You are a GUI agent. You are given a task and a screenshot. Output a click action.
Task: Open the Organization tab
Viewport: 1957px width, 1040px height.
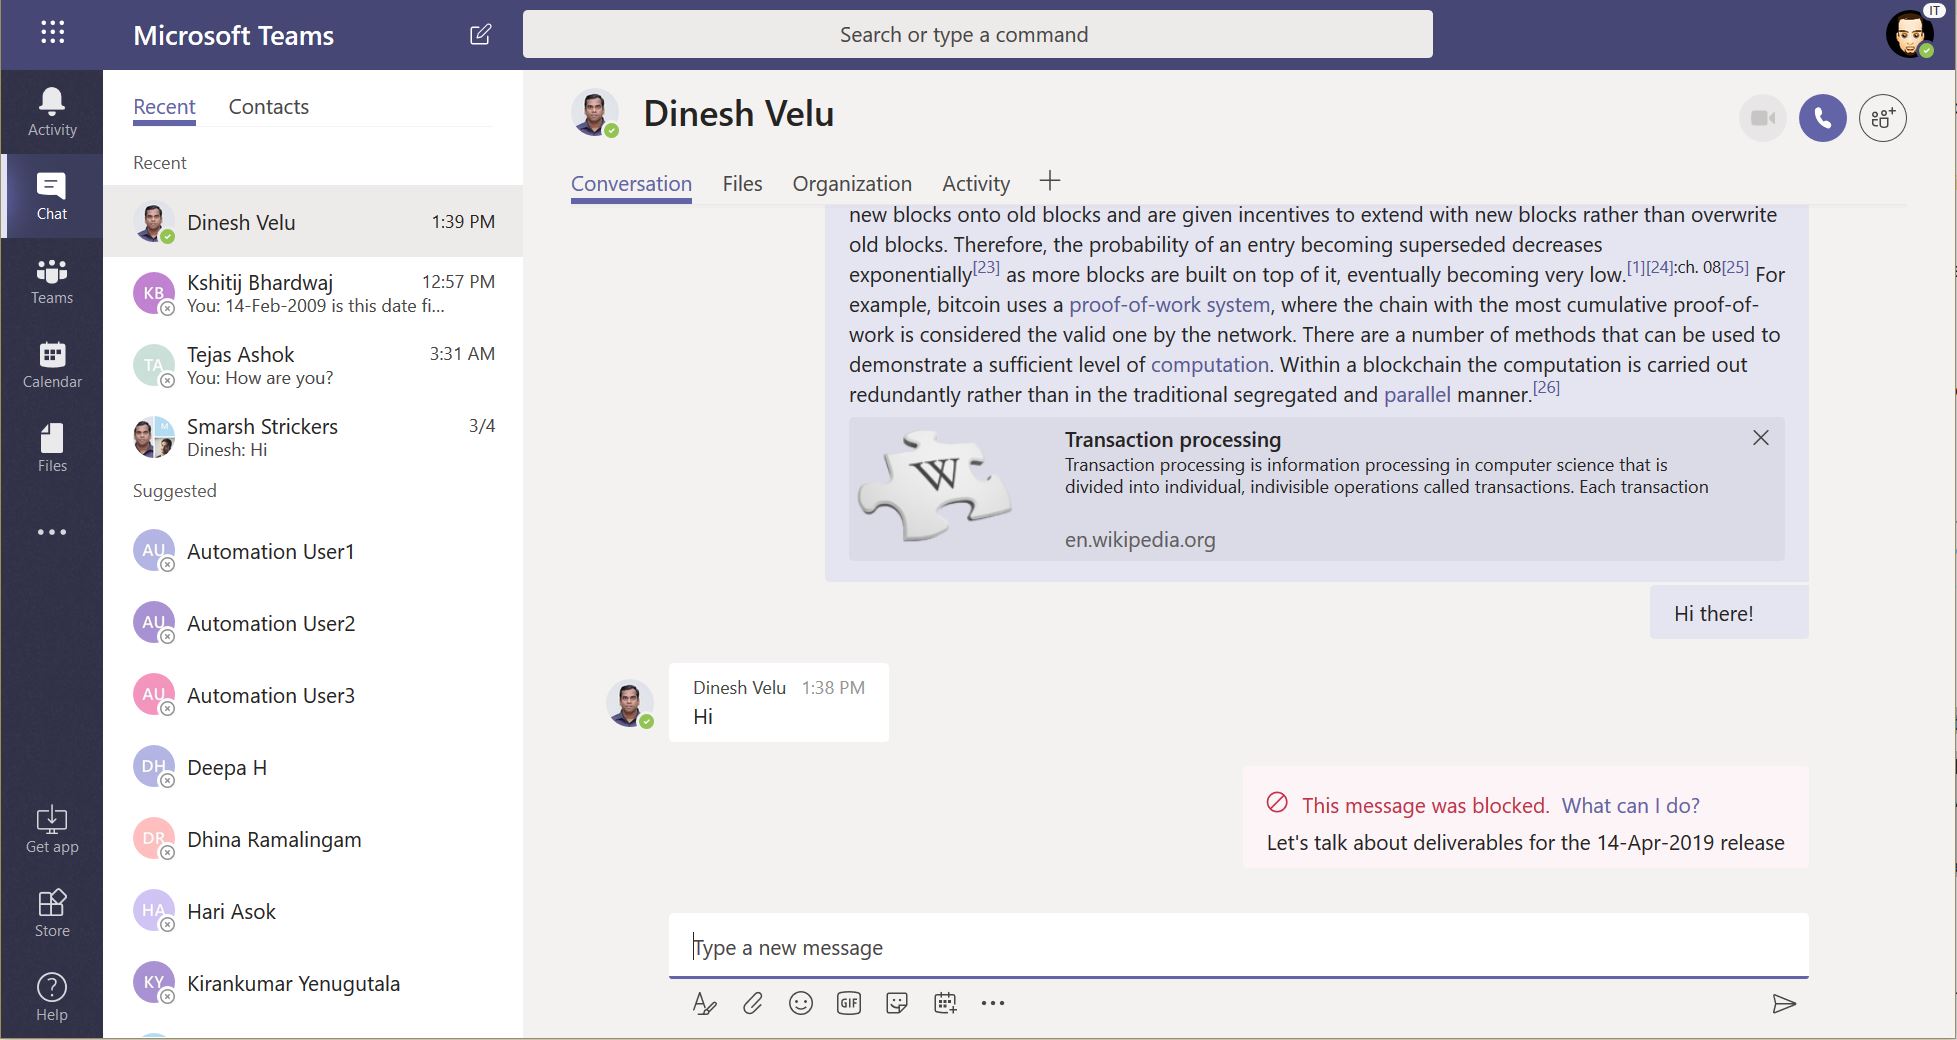(852, 184)
